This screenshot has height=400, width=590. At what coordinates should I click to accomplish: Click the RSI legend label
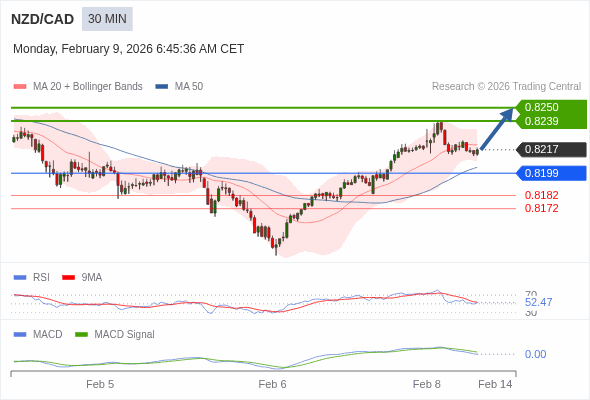coord(41,278)
